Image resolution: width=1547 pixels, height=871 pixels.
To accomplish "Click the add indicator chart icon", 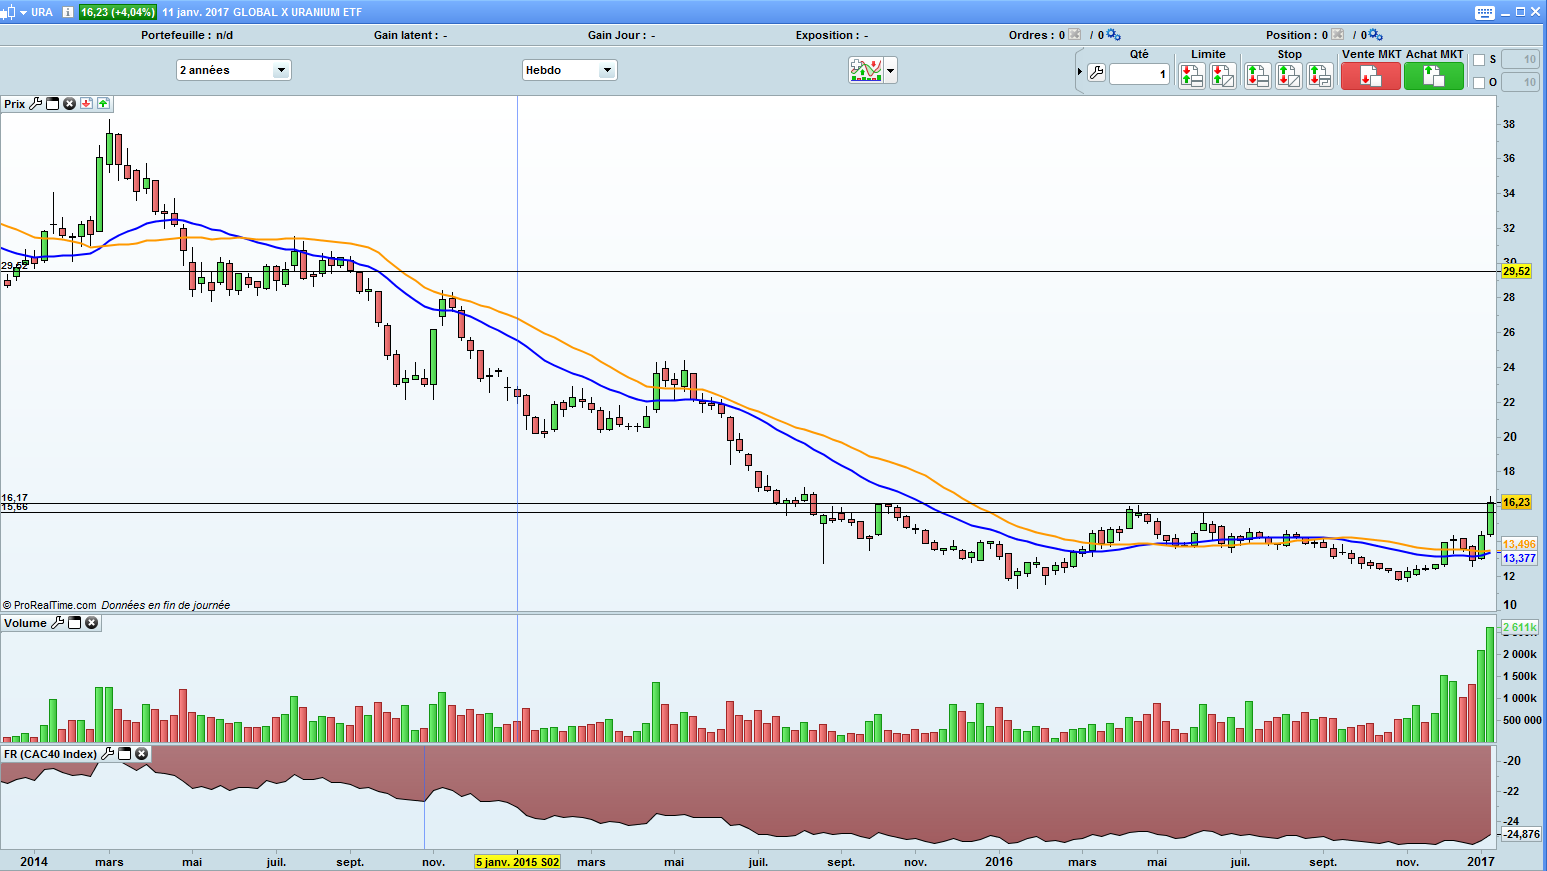I will point(865,70).
